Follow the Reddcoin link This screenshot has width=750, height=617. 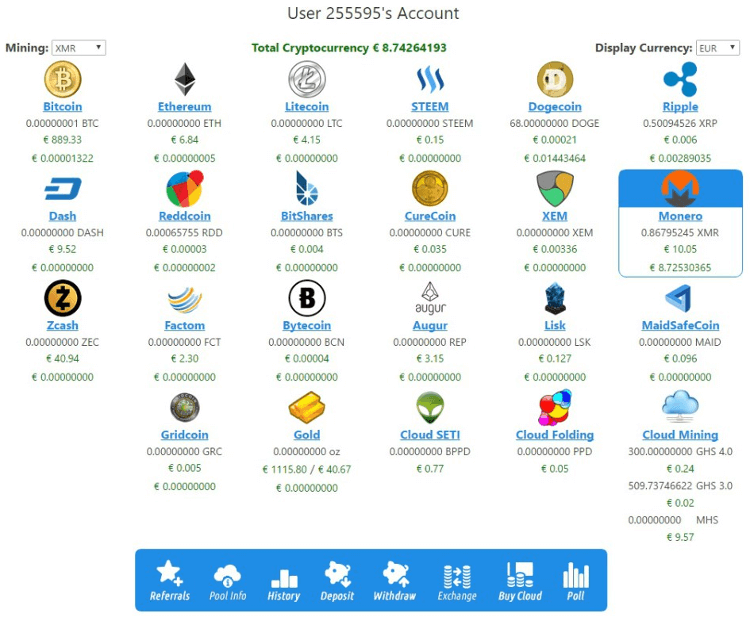coord(185,216)
